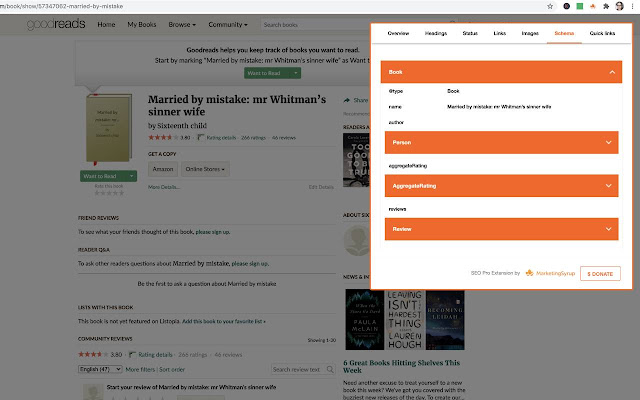This screenshot has height=400, width=640.
Task: Click Want to Read in the top banner
Action: [267, 73]
